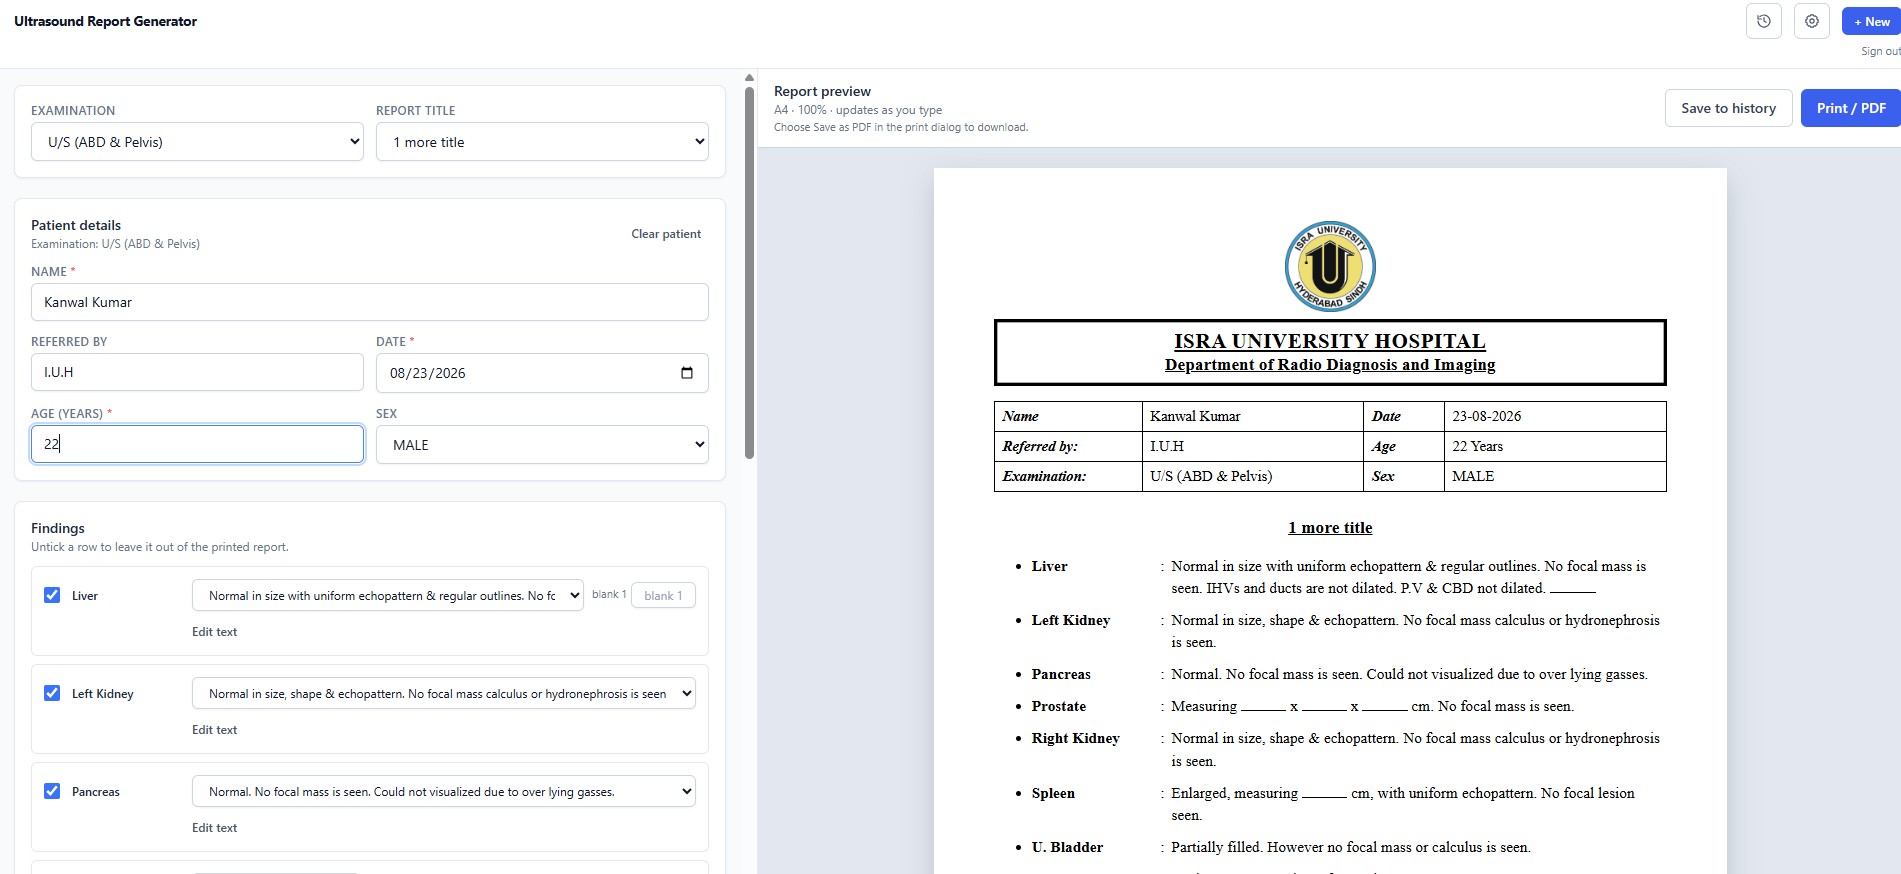Screen dimensions: 1901x874
Task: Click Edit text under Liver
Action: (215, 632)
